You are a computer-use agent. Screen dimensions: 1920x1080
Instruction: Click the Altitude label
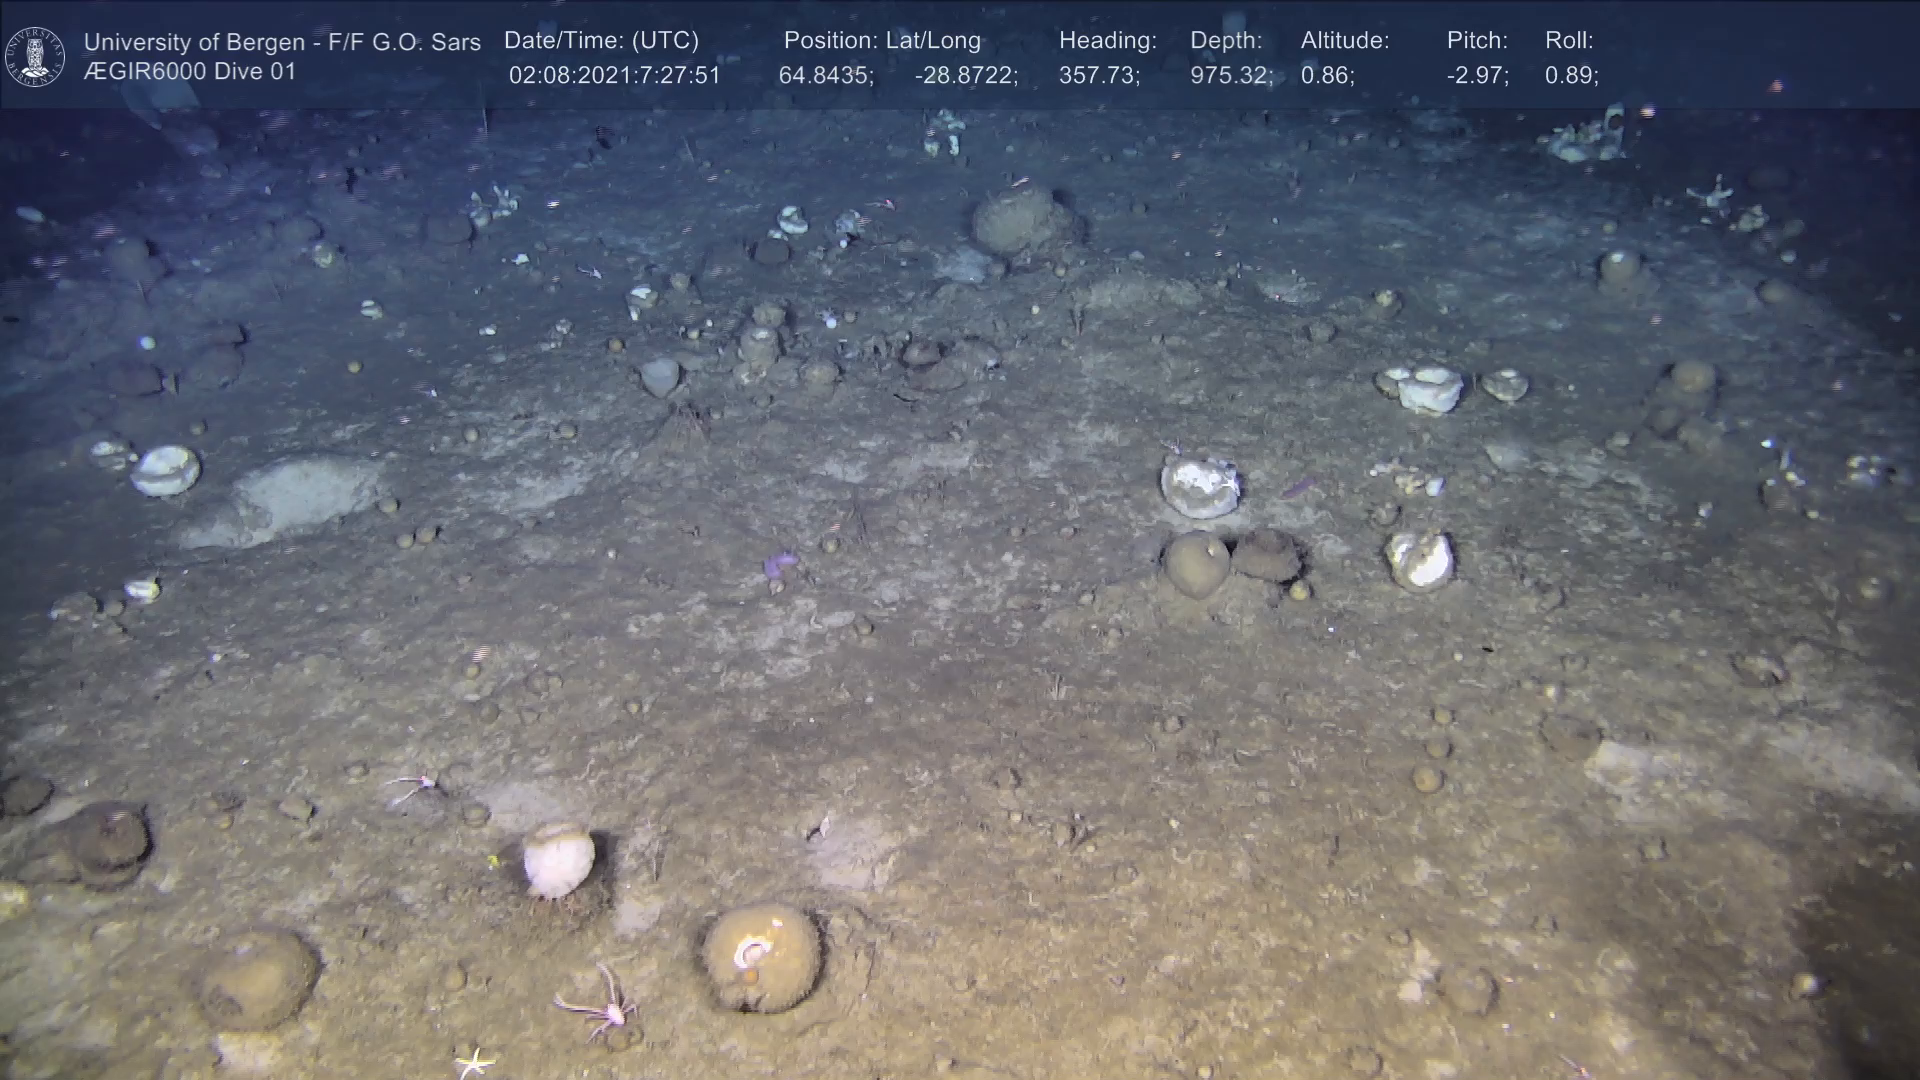coord(1344,41)
